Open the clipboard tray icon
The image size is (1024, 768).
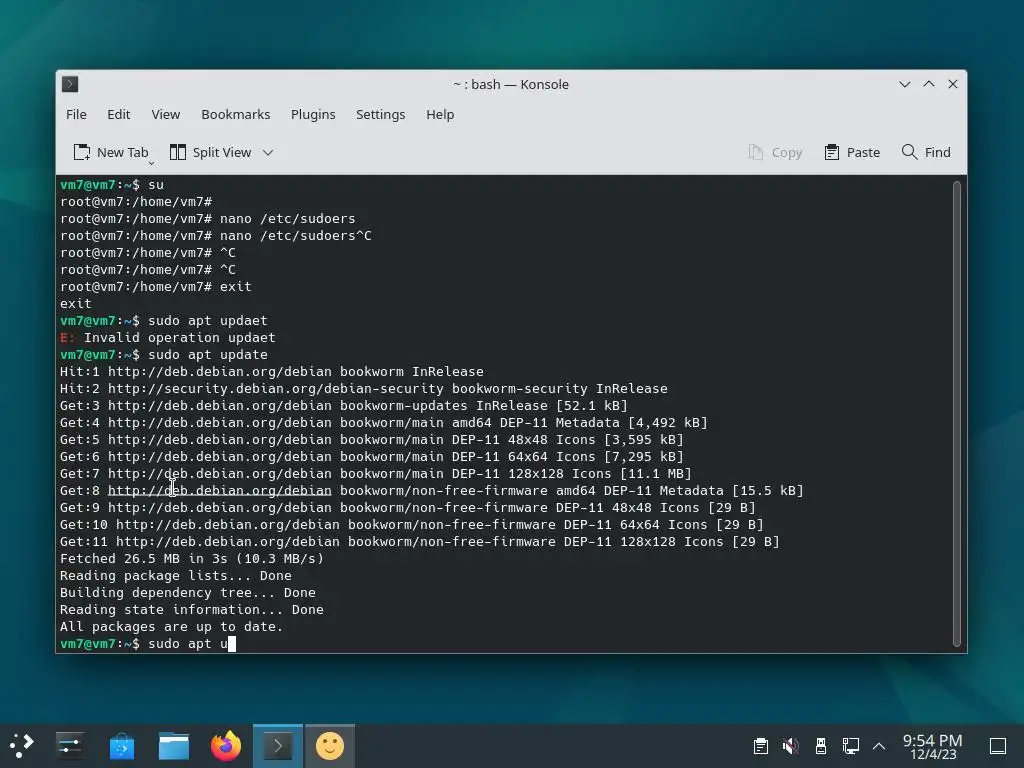(760, 746)
